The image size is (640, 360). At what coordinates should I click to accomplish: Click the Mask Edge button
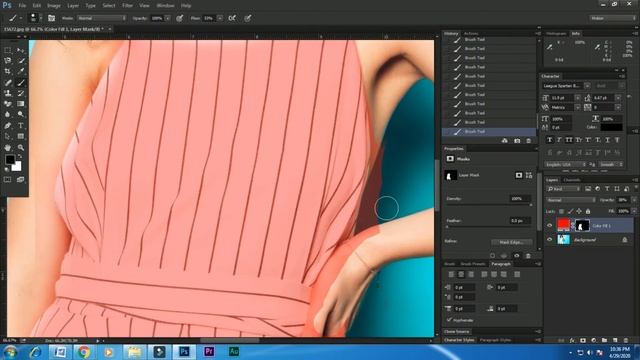pos(511,242)
